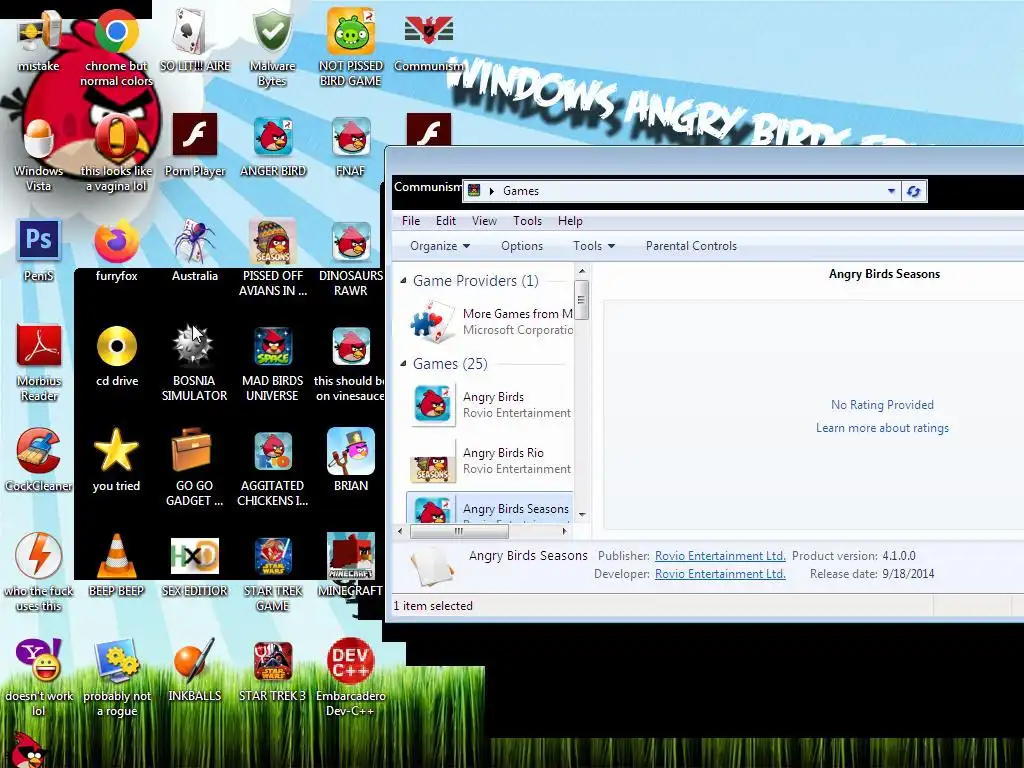Launch the BEEP BEEP traffic cone icon
1024x768 pixels.
[x=116, y=565]
